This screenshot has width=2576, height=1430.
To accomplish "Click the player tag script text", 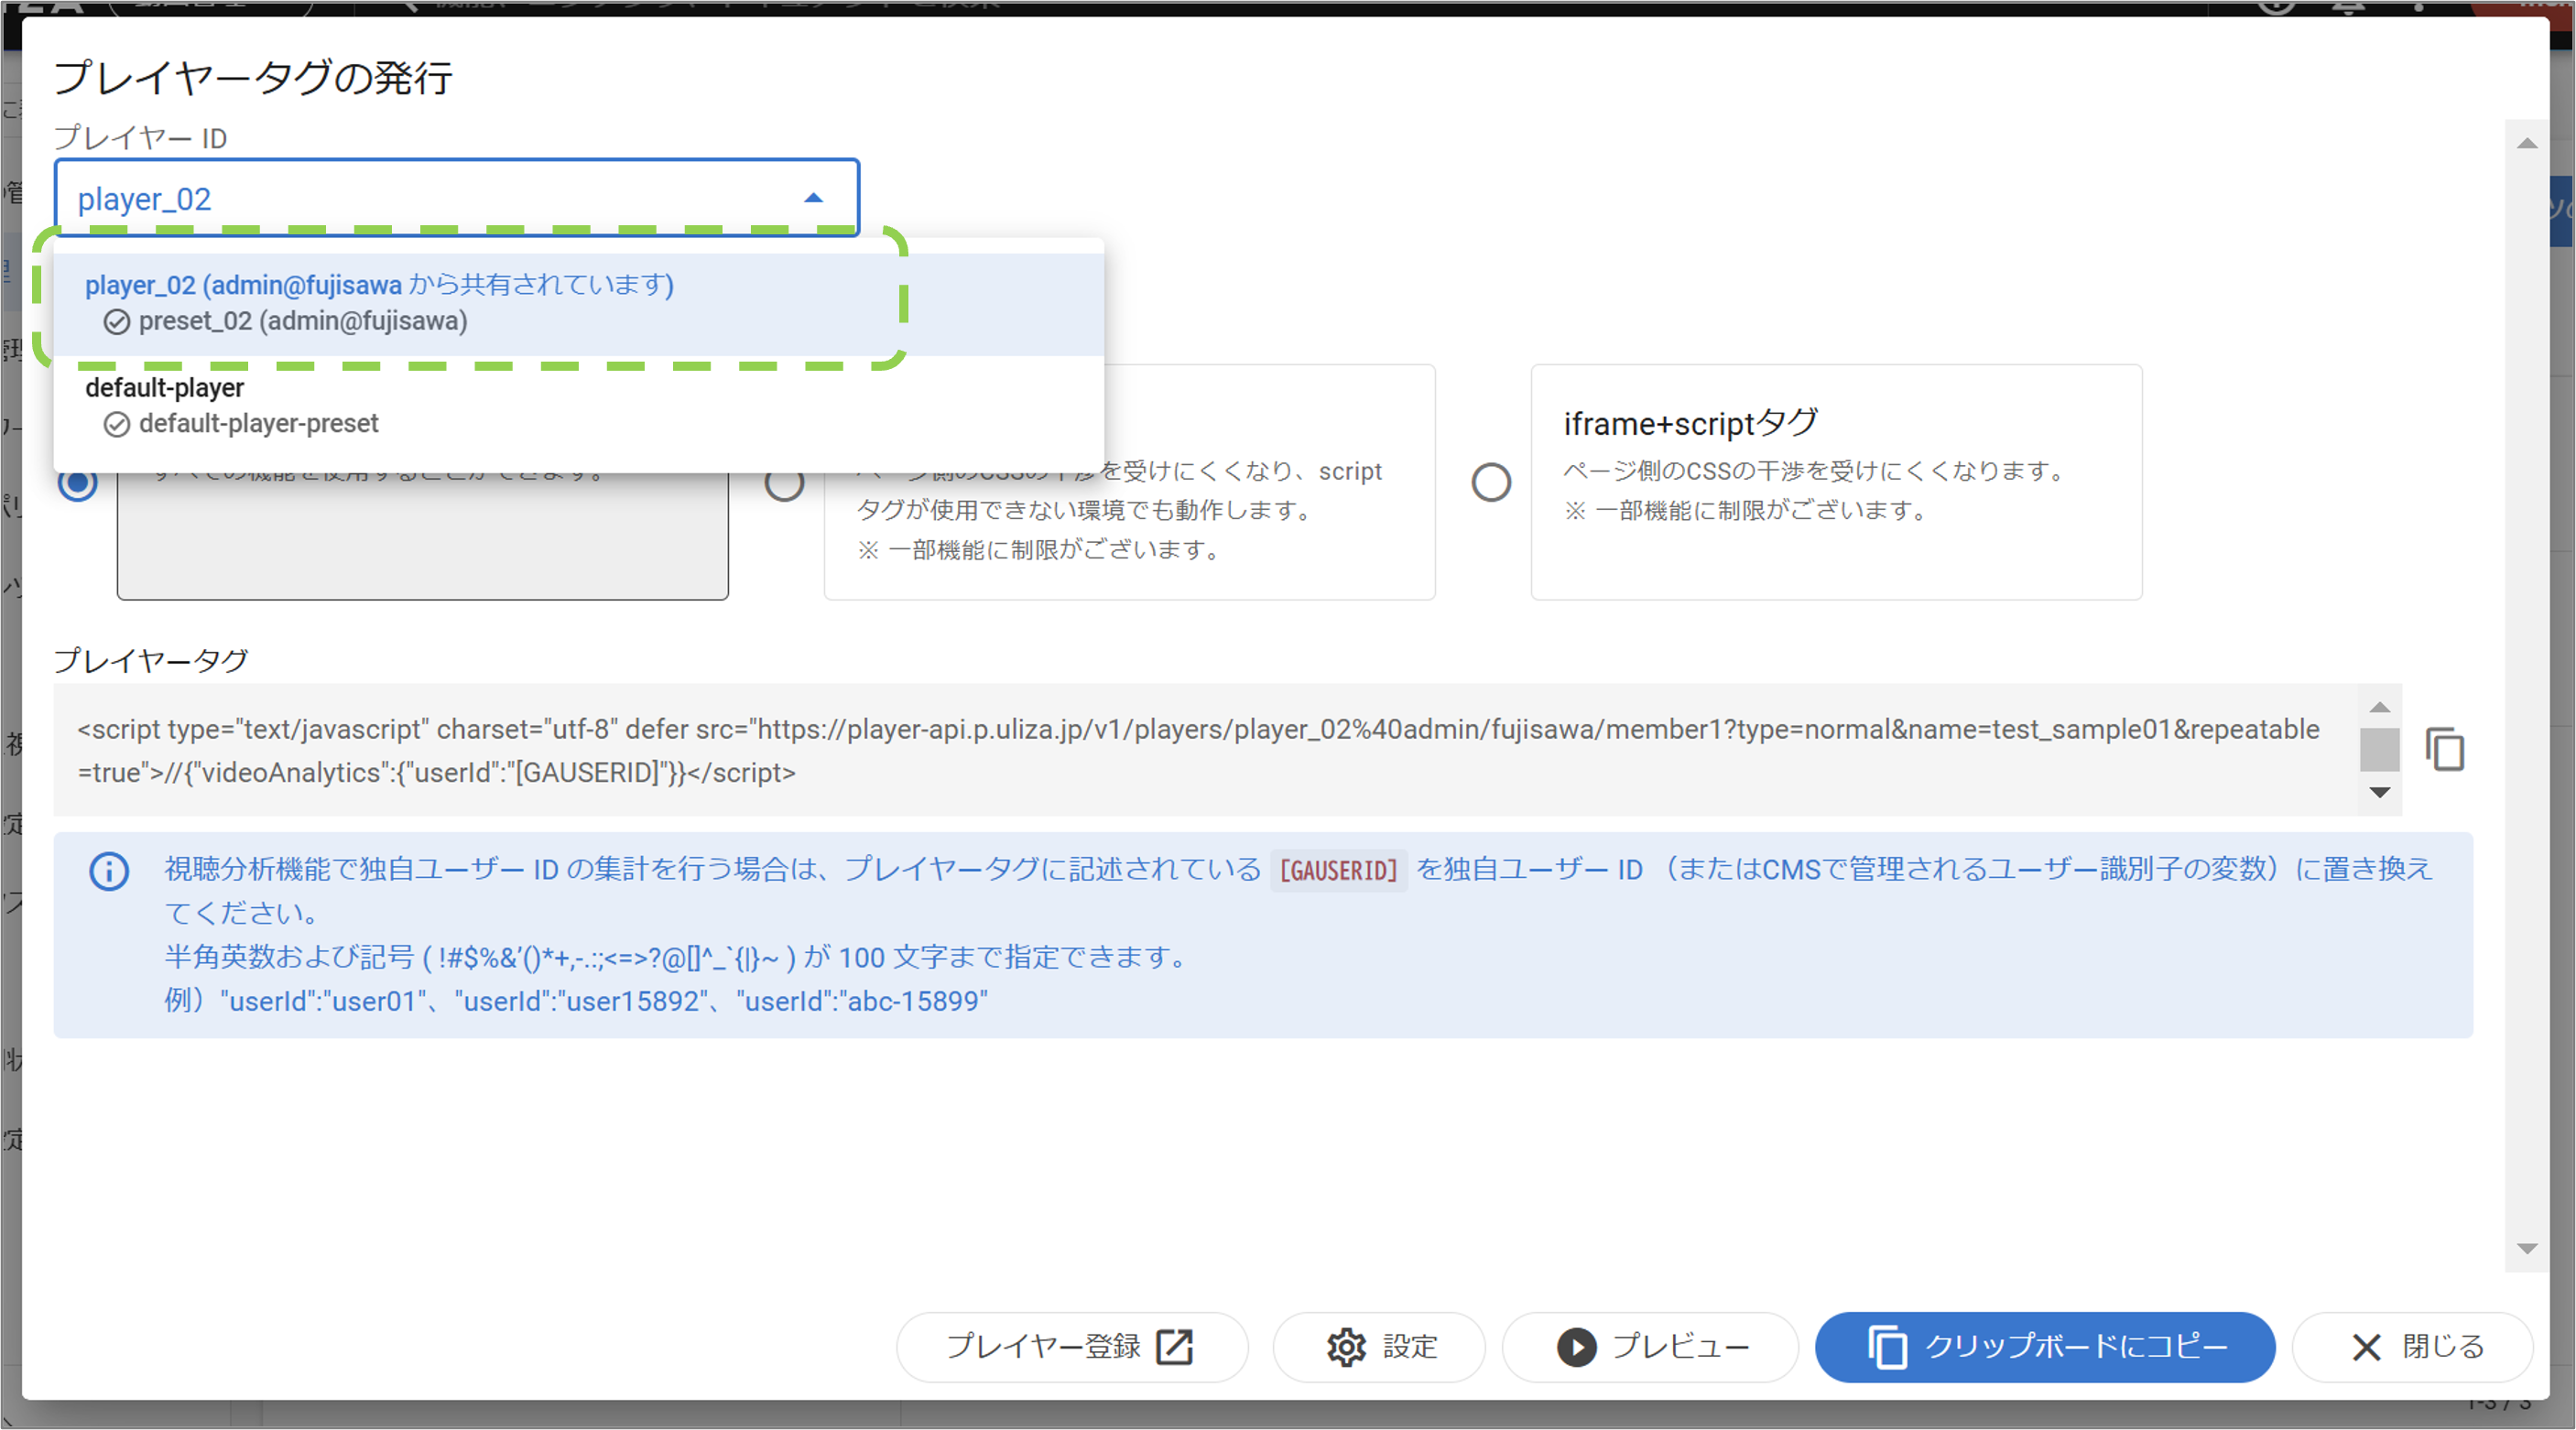I will 1198,751.
